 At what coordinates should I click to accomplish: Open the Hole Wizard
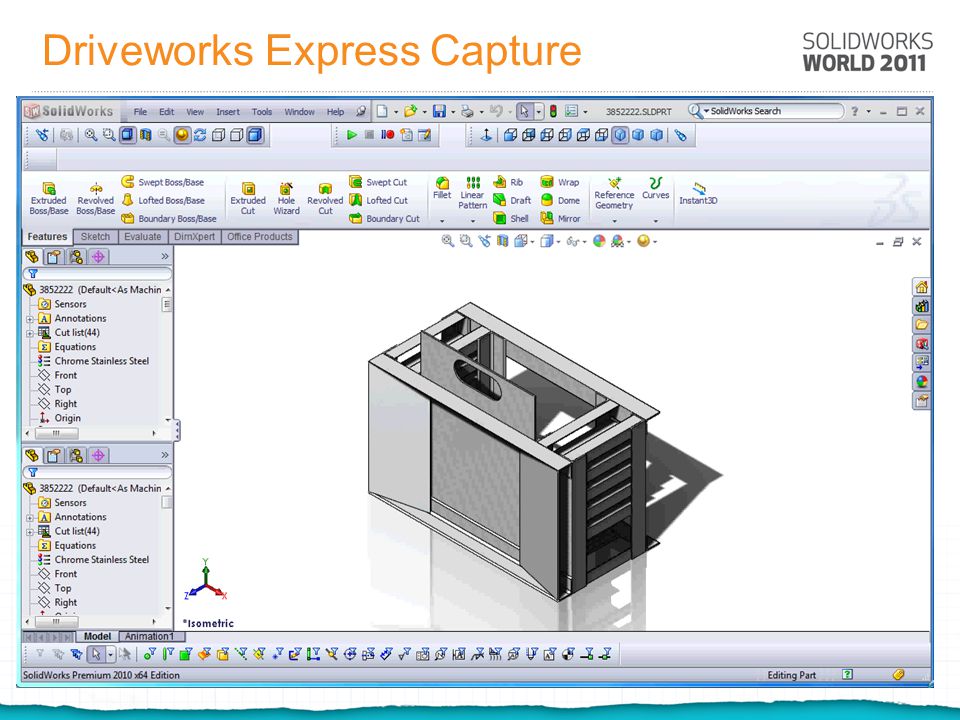coord(286,198)
